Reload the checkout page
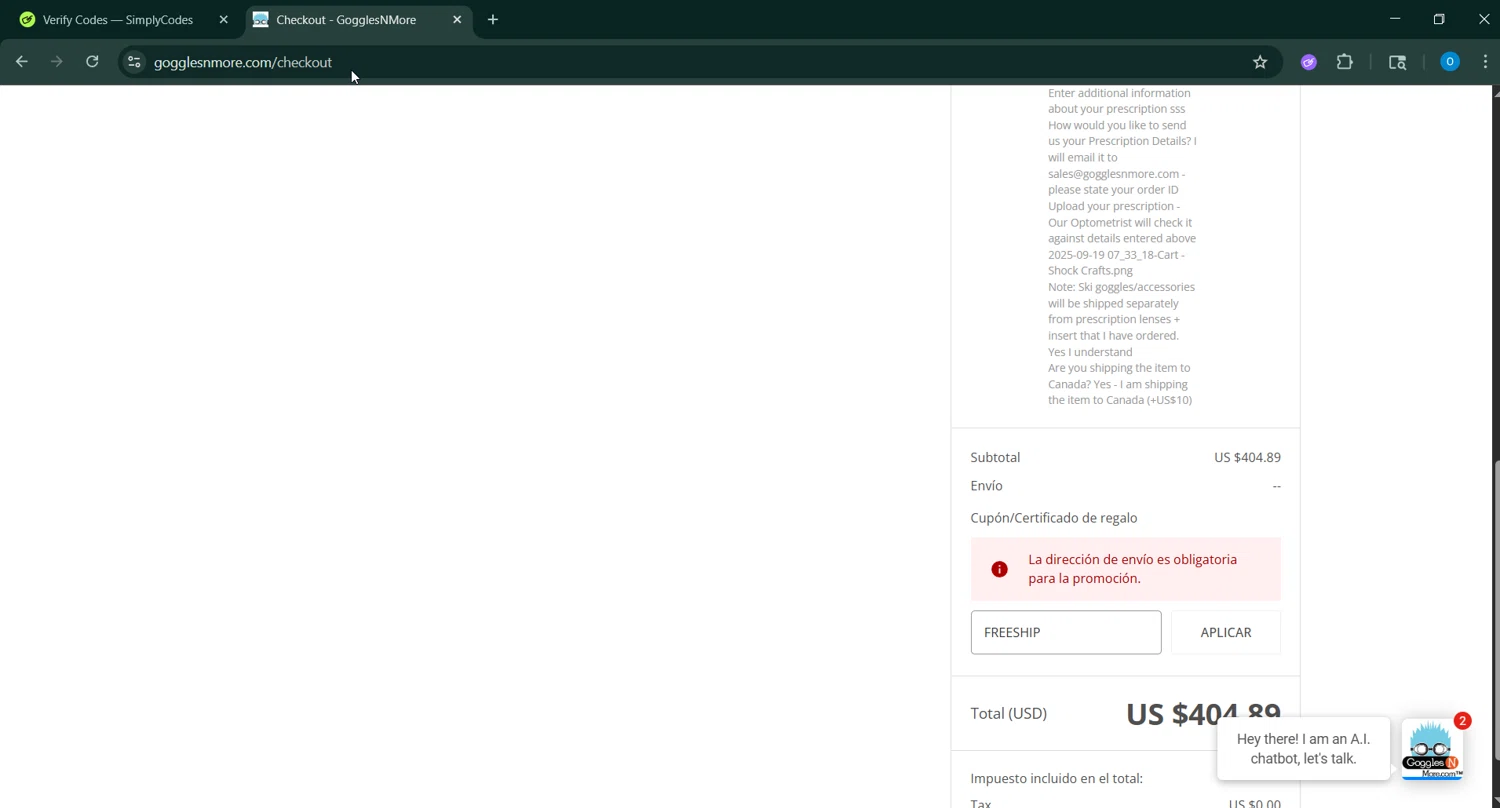1500x808 pixels. 92,62
